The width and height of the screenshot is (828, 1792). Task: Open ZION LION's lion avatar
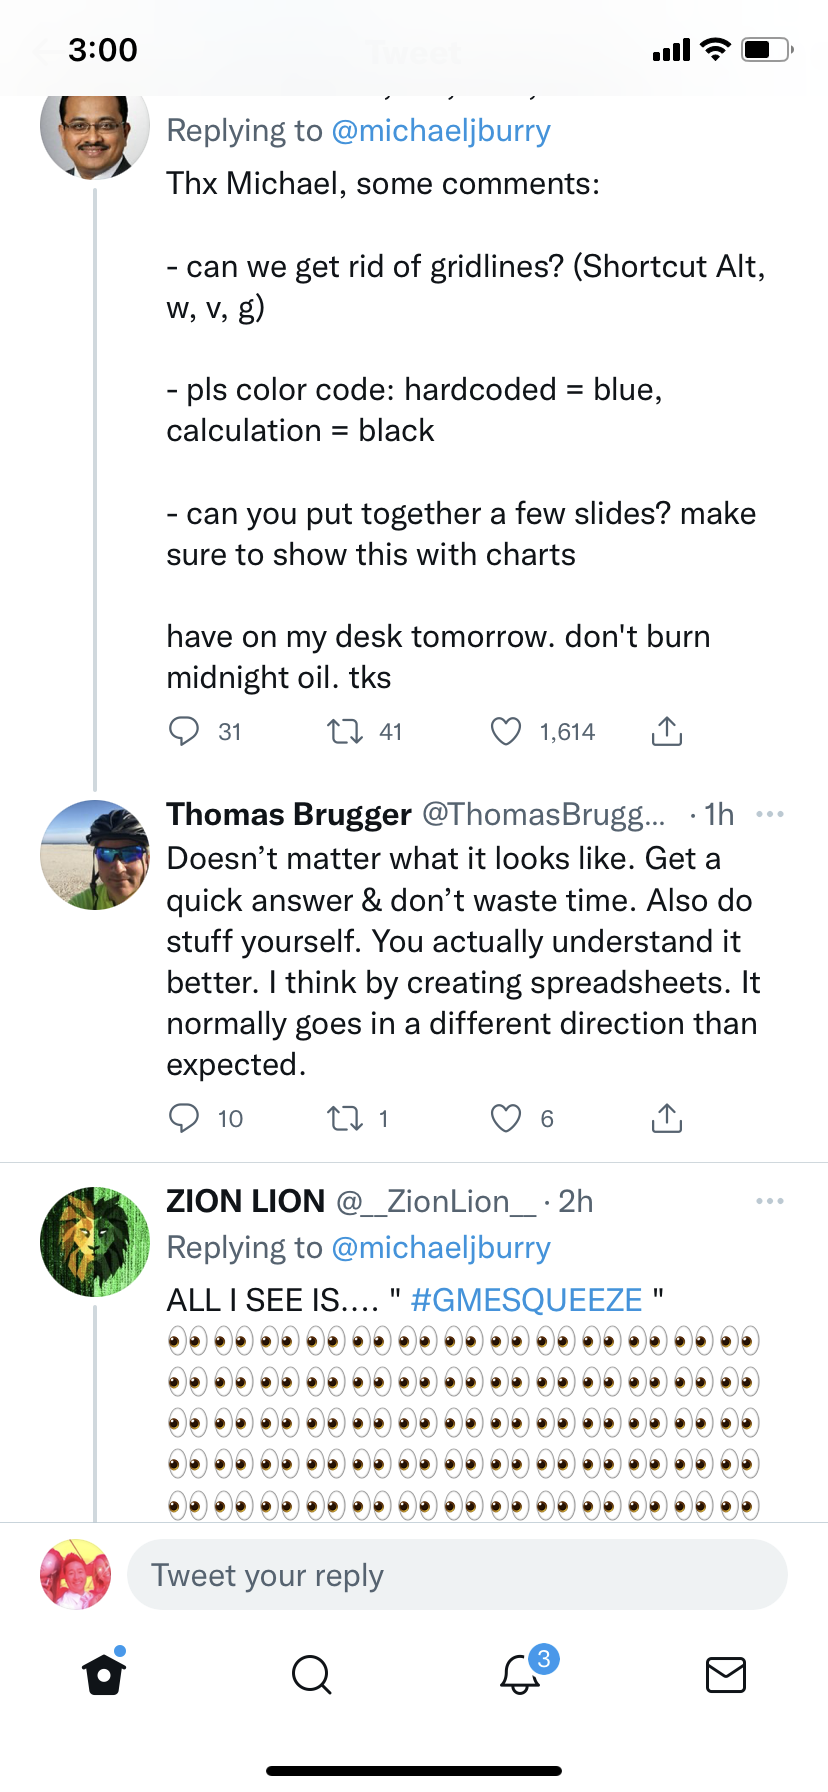[95, 1242]
